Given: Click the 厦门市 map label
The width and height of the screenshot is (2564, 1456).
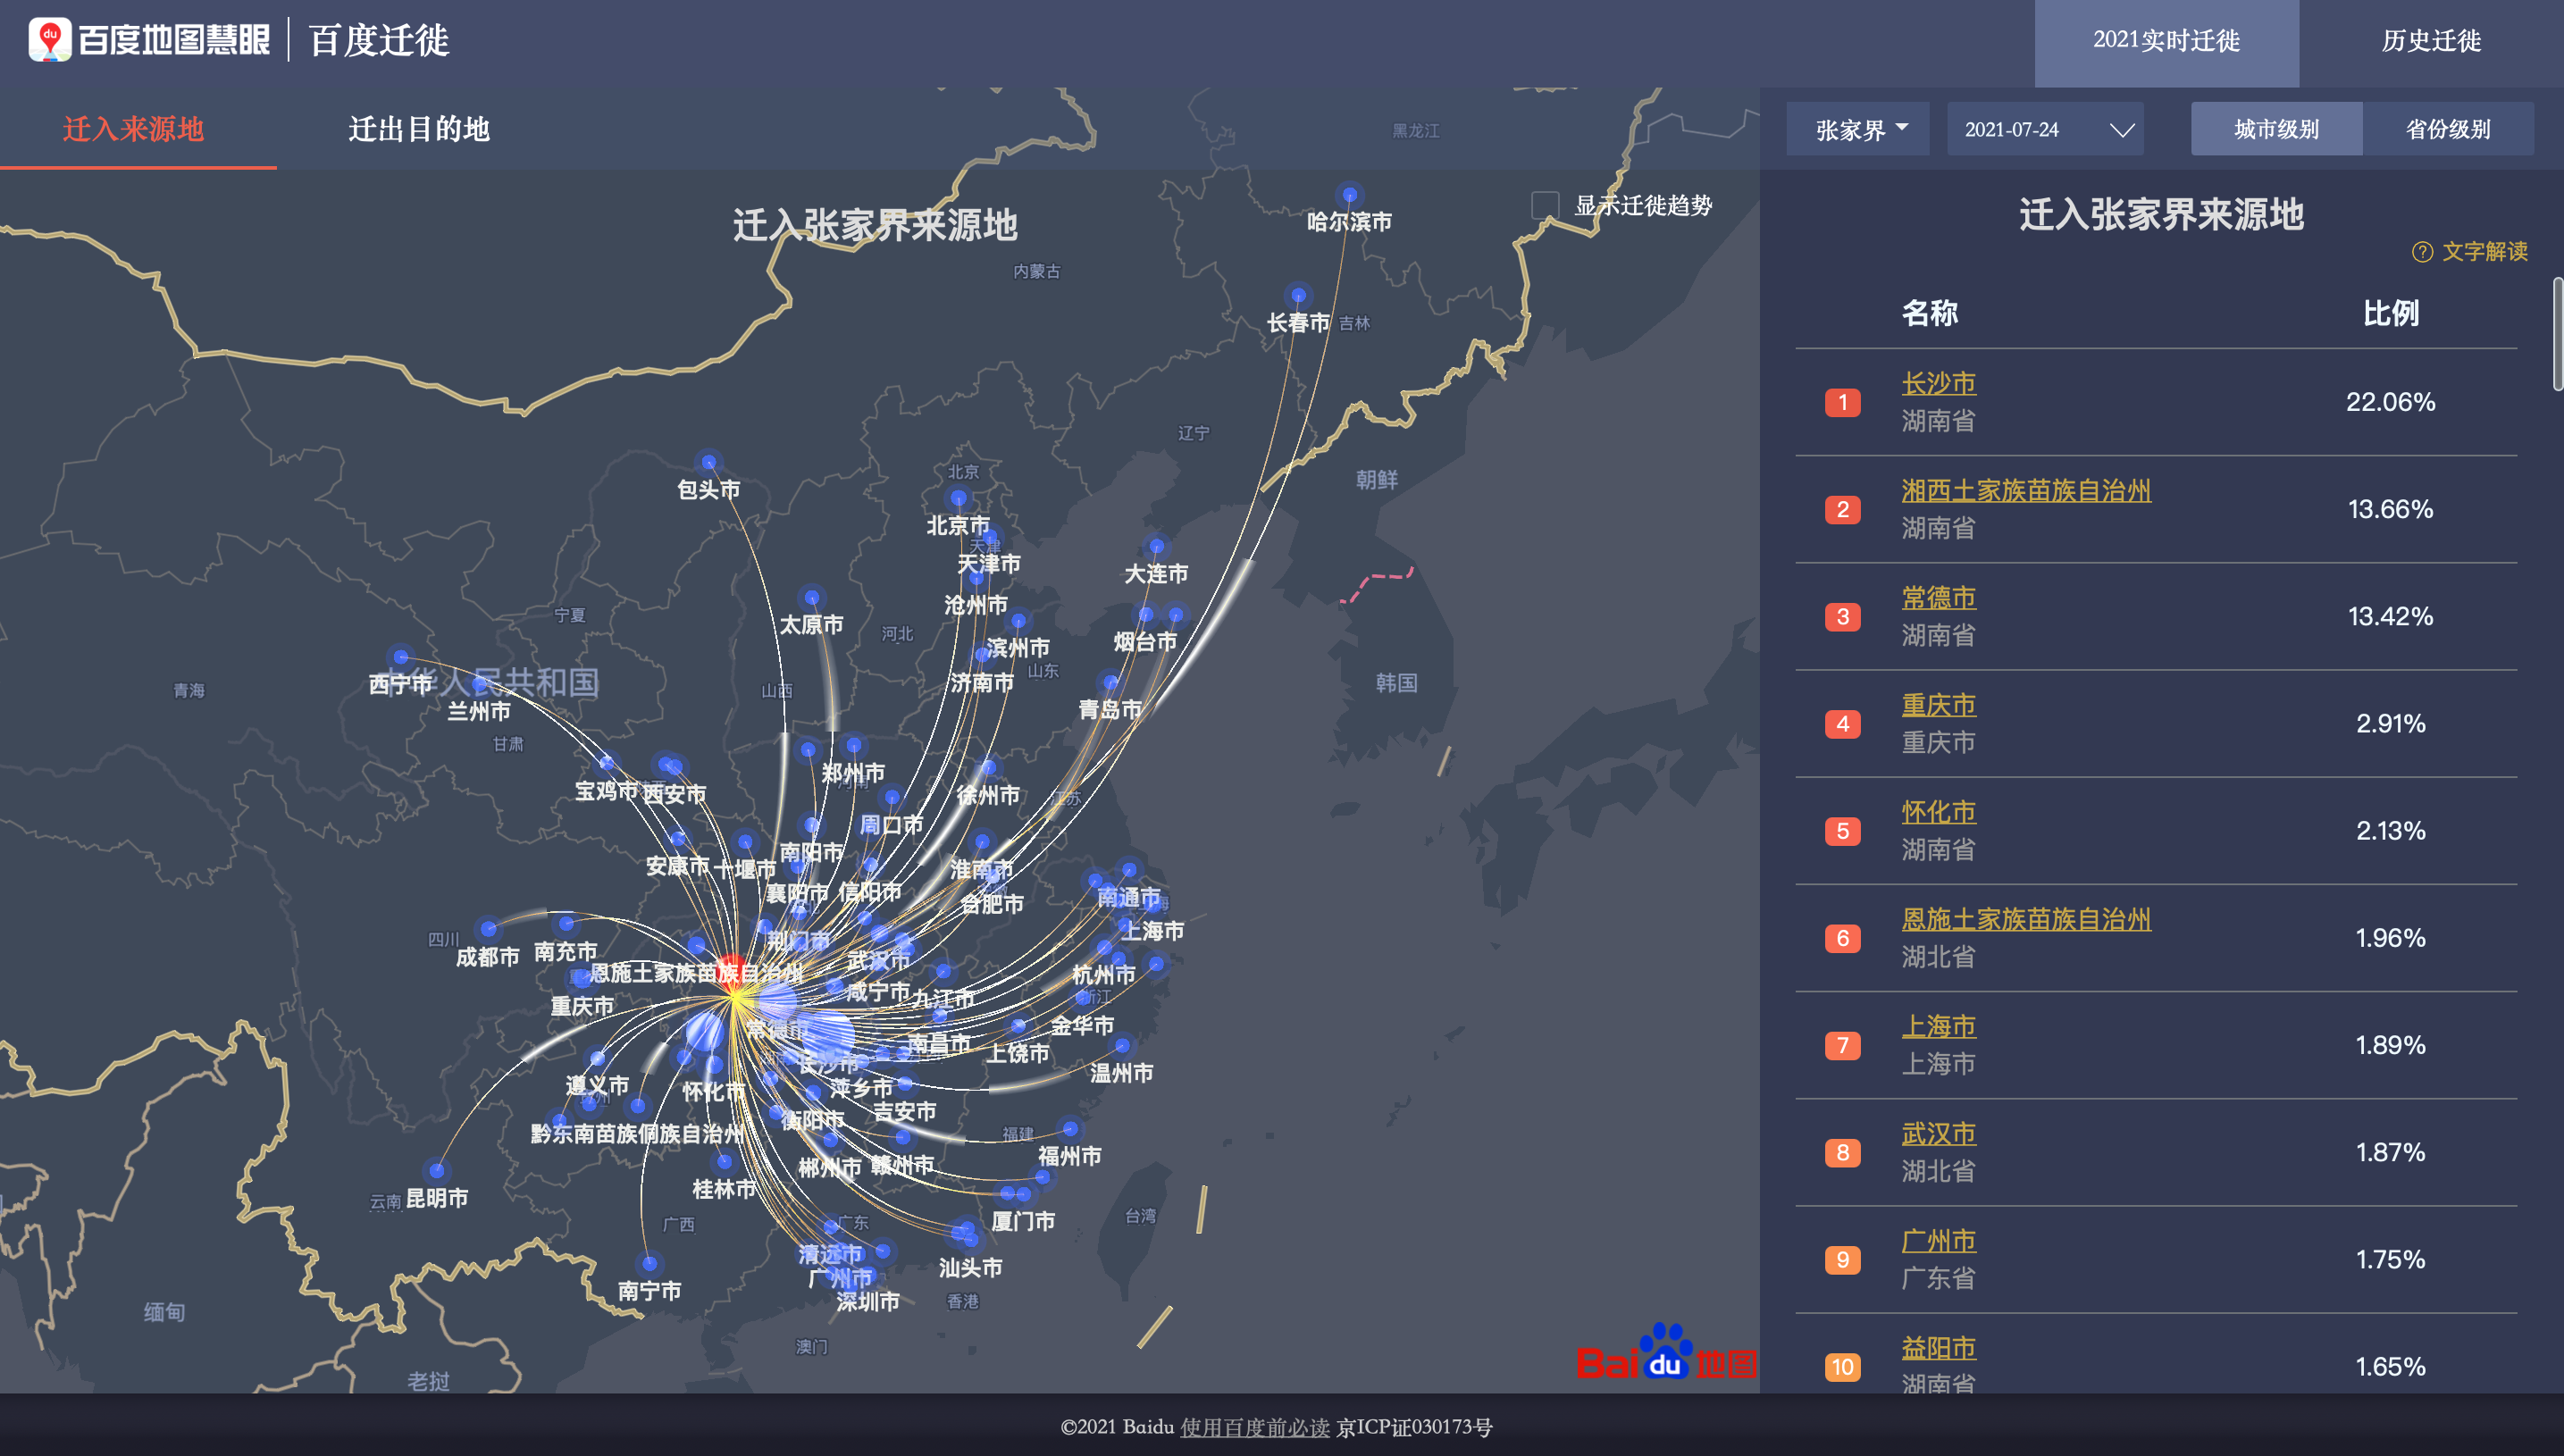Looking at the screenshot, I should pyautogui.click(x=1023, y=1221).
